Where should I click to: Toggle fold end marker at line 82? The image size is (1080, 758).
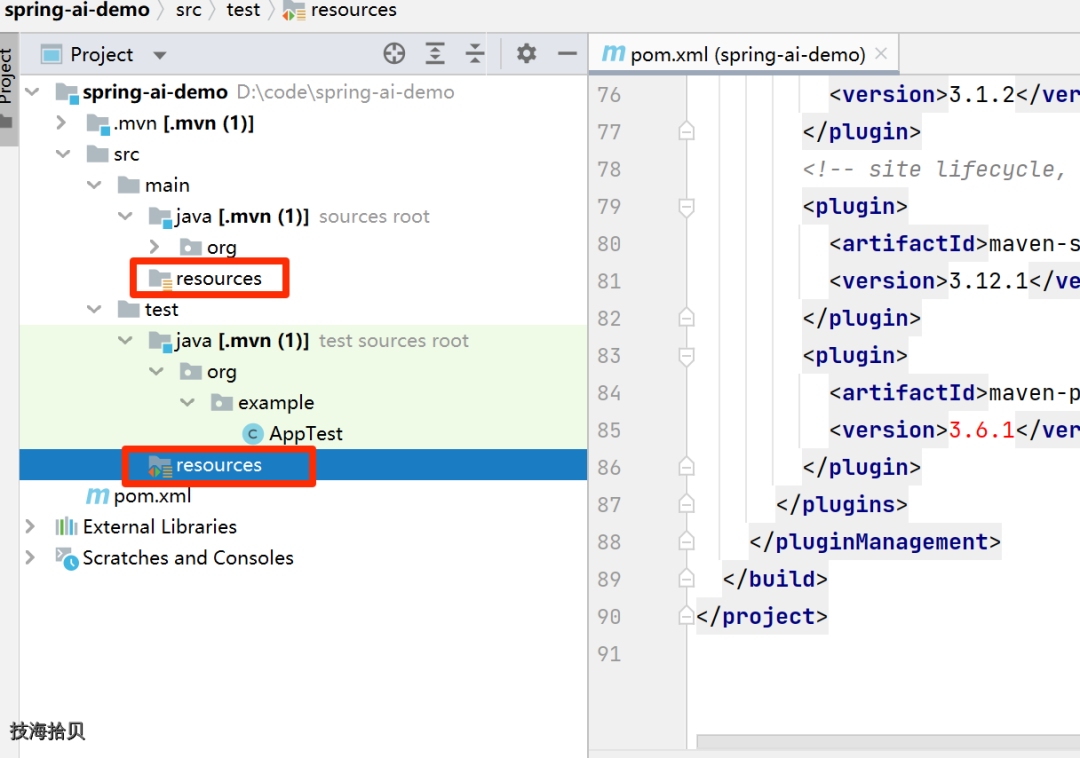point(686,318)
